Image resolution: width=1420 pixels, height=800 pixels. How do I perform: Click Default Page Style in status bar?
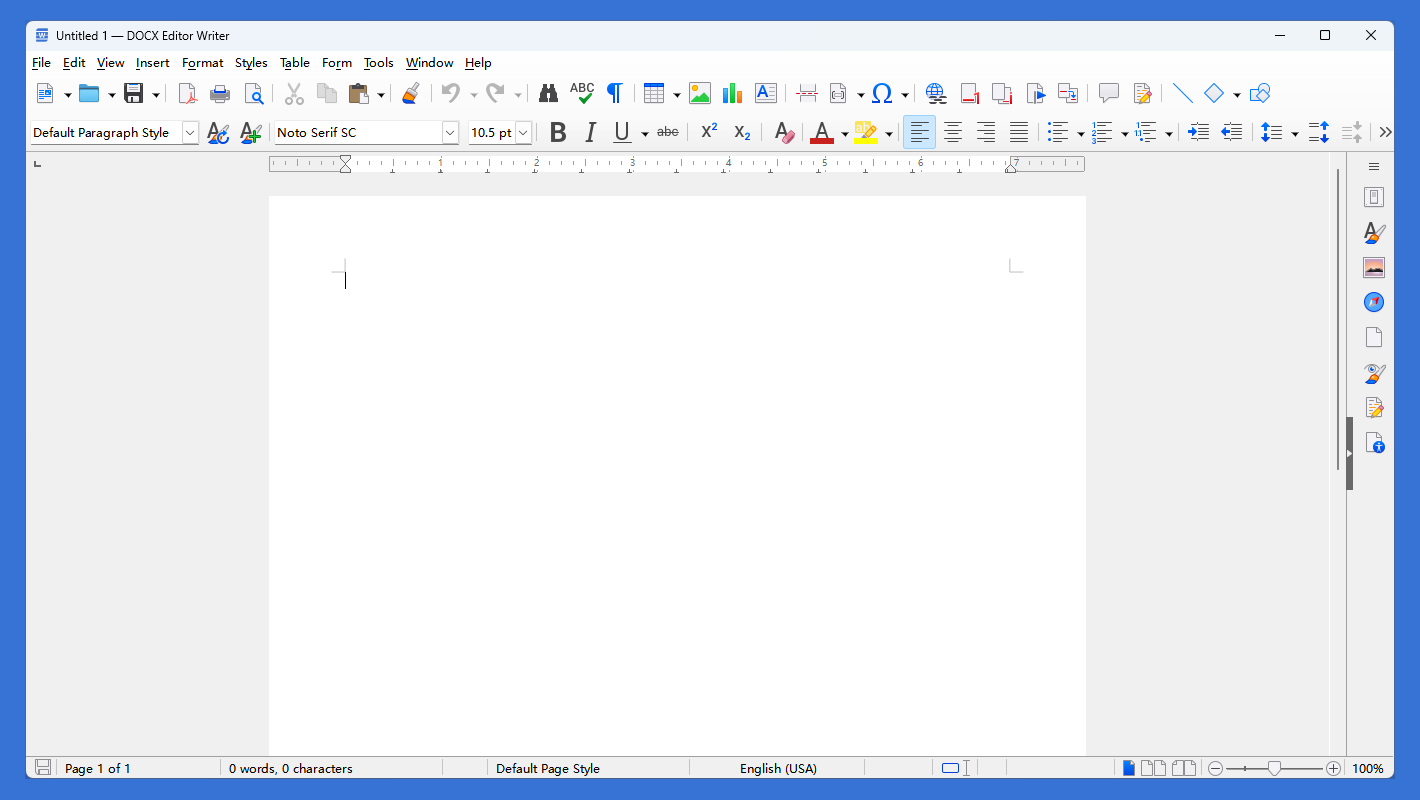tap(548, 768)
